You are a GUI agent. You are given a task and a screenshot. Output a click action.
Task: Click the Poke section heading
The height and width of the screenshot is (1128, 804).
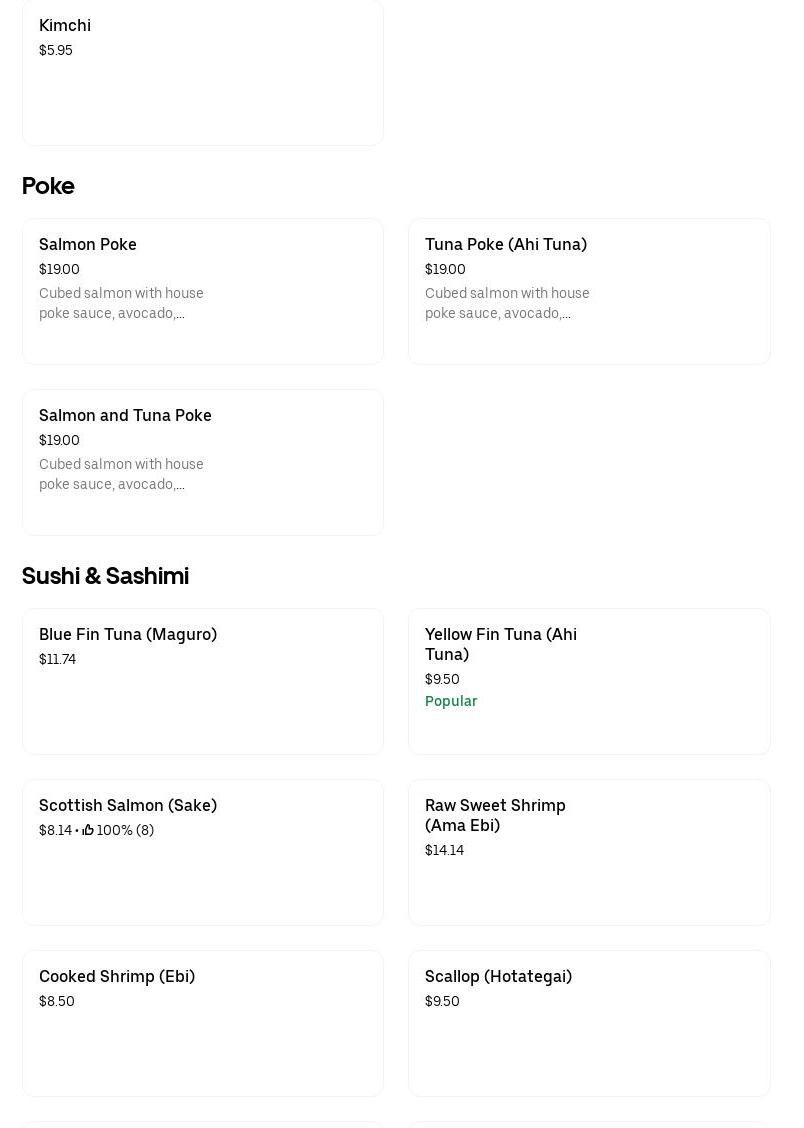(48, 186)
